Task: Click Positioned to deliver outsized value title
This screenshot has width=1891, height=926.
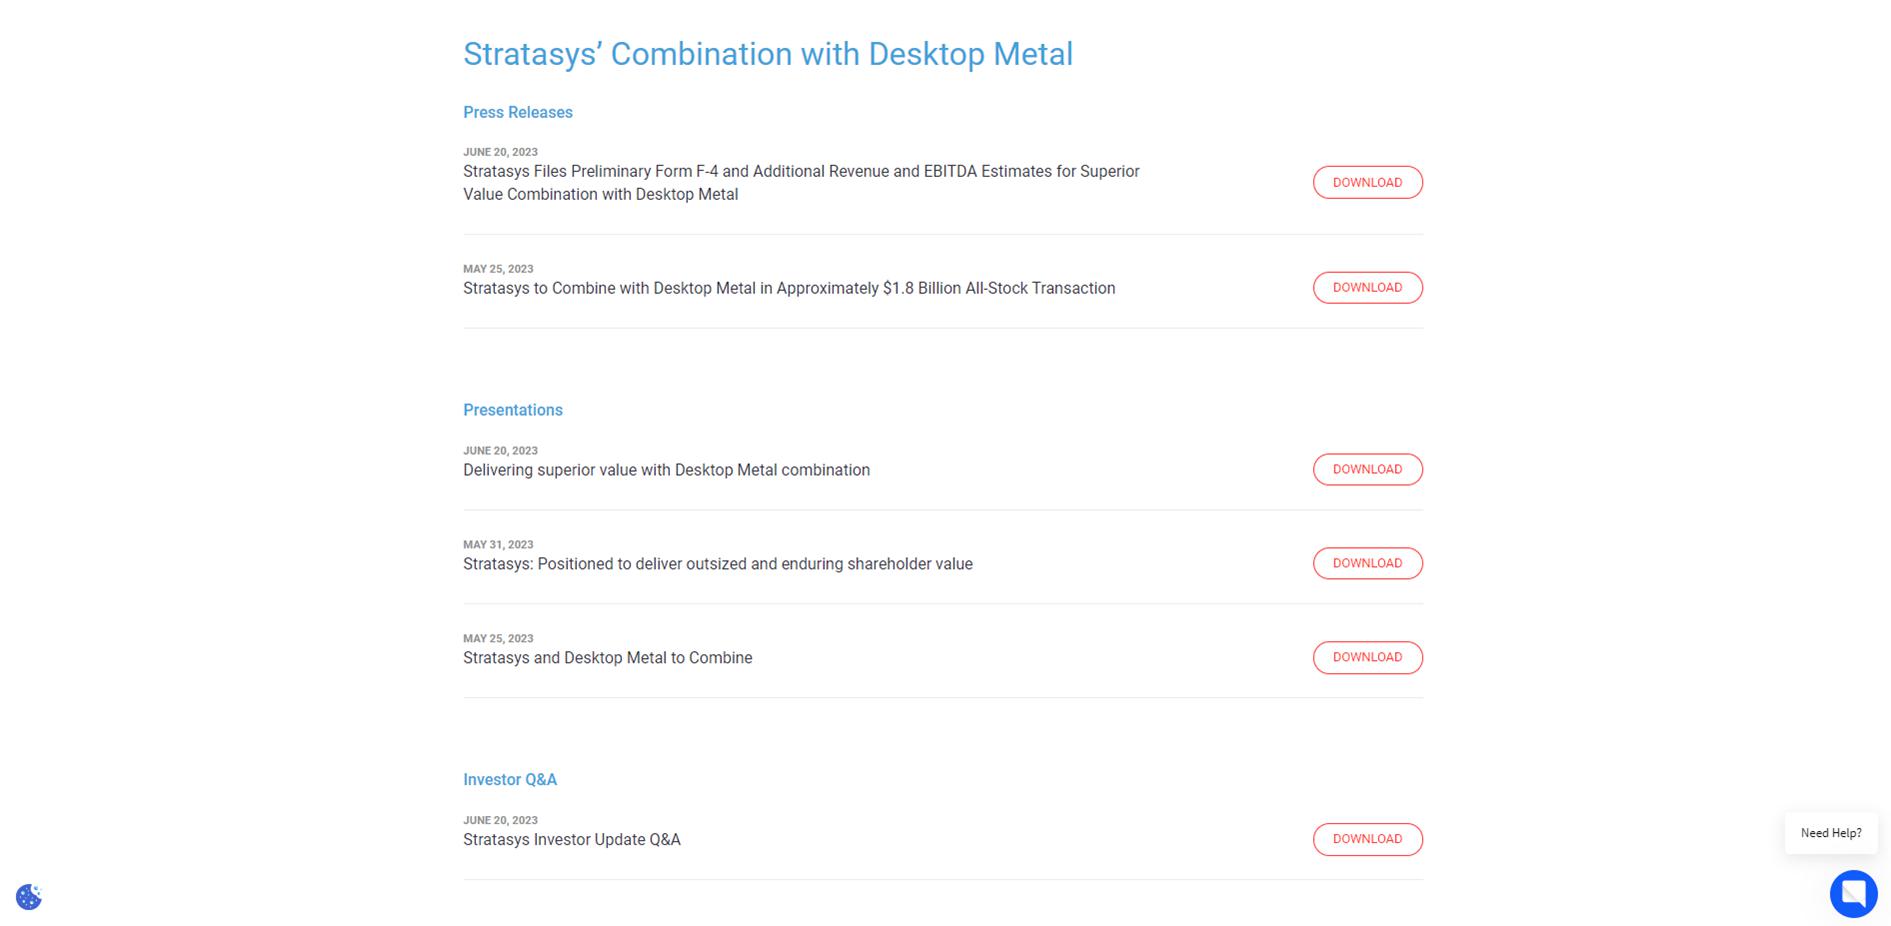Action: click(x=717, y=564)
